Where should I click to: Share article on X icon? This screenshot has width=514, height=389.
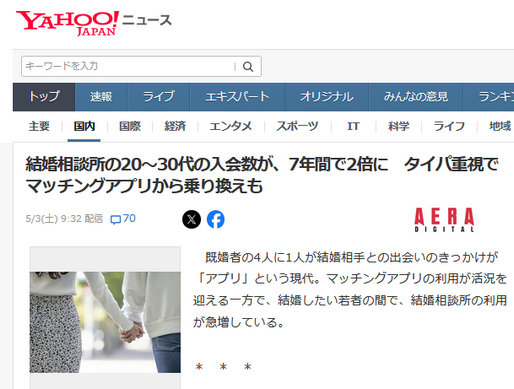[x=192, y=219]
